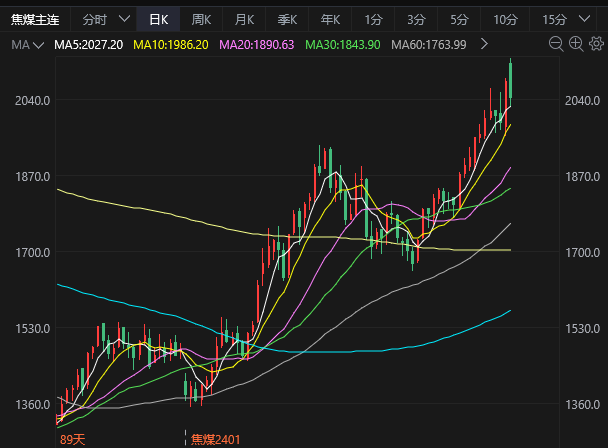The height and width of the screenshot is (448, 608).
Task: Choose the 5分 interval
Action: pyautogui.click(x=459, y=19)
